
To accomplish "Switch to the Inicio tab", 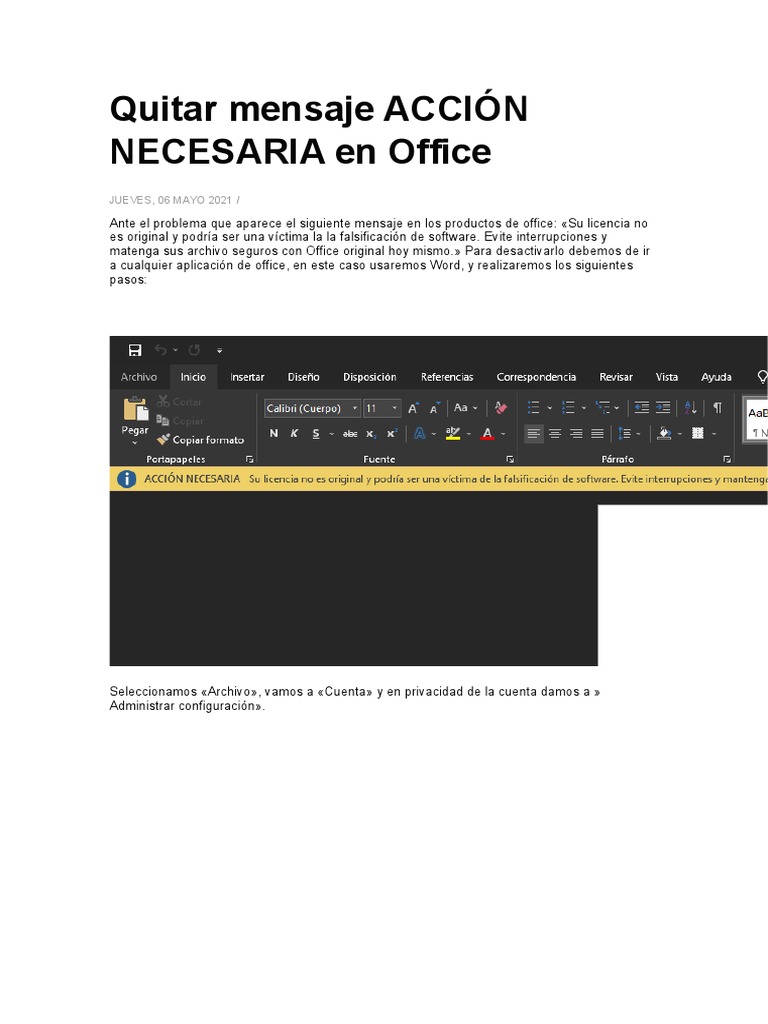I will (x=193, y=377).
